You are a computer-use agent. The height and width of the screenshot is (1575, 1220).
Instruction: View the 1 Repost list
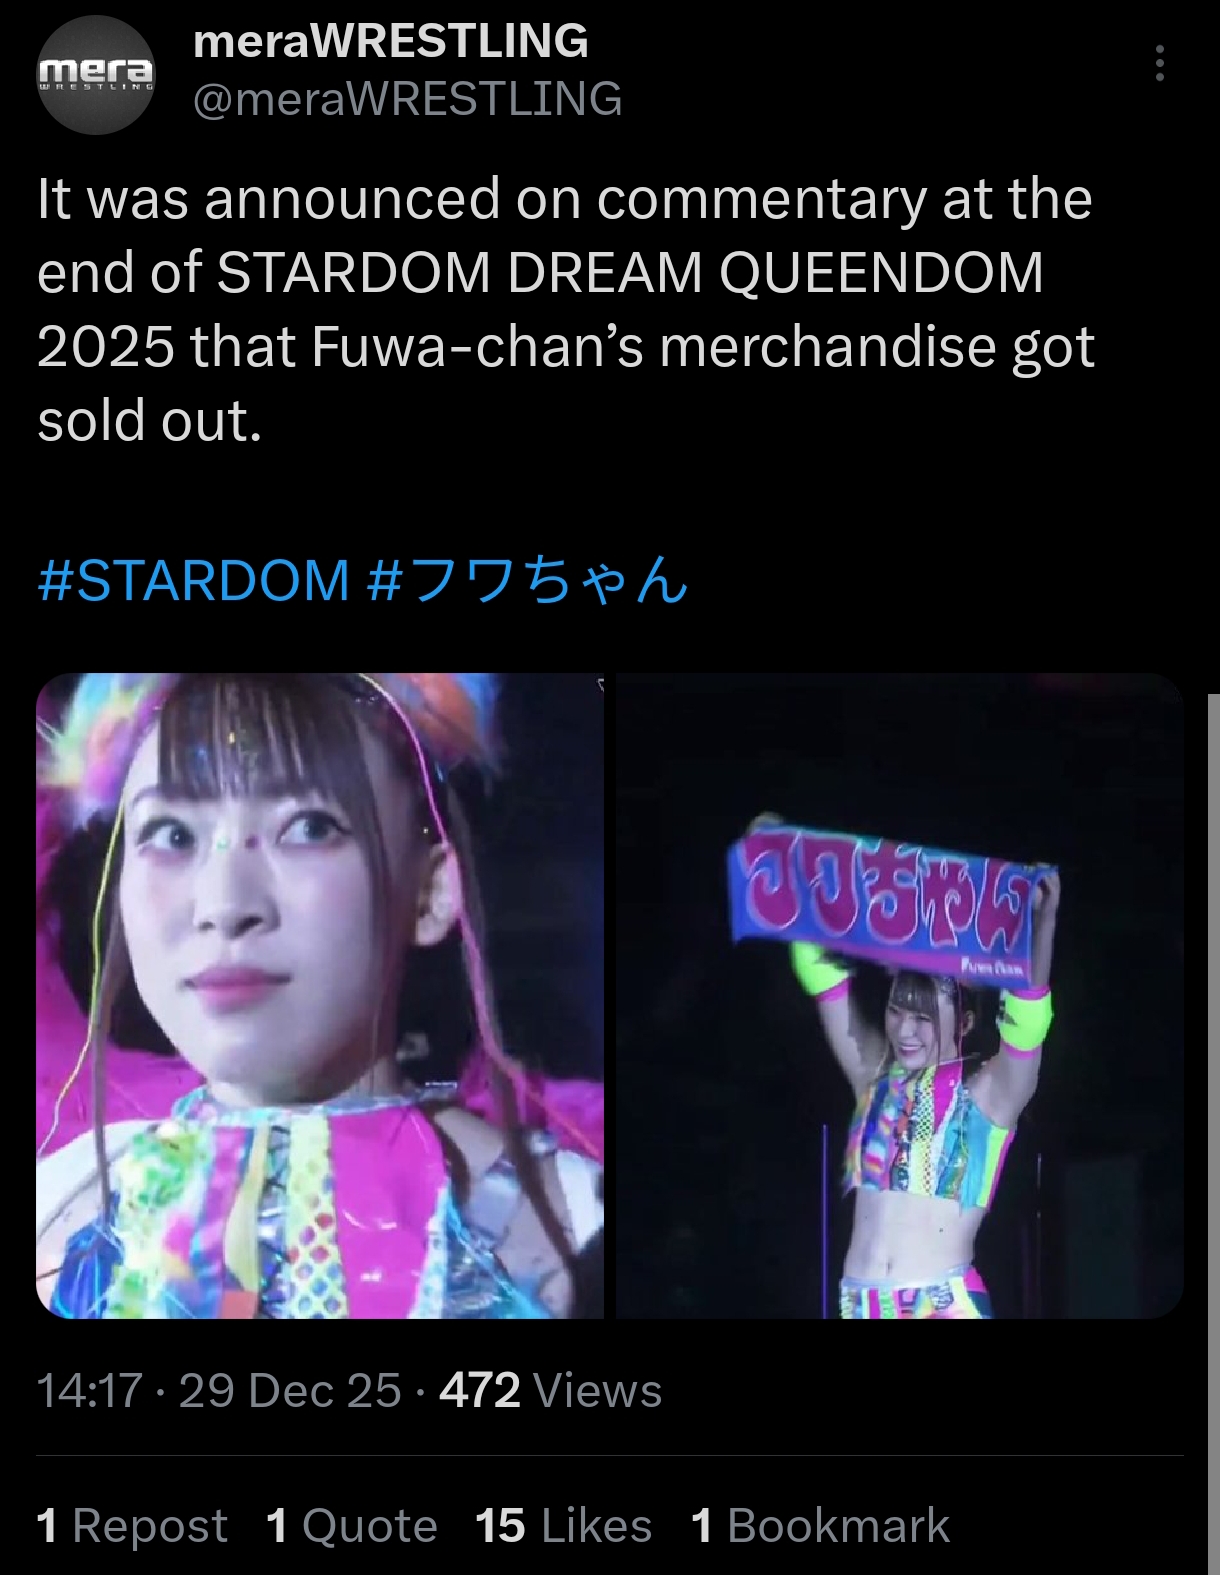pos(132,1526)
